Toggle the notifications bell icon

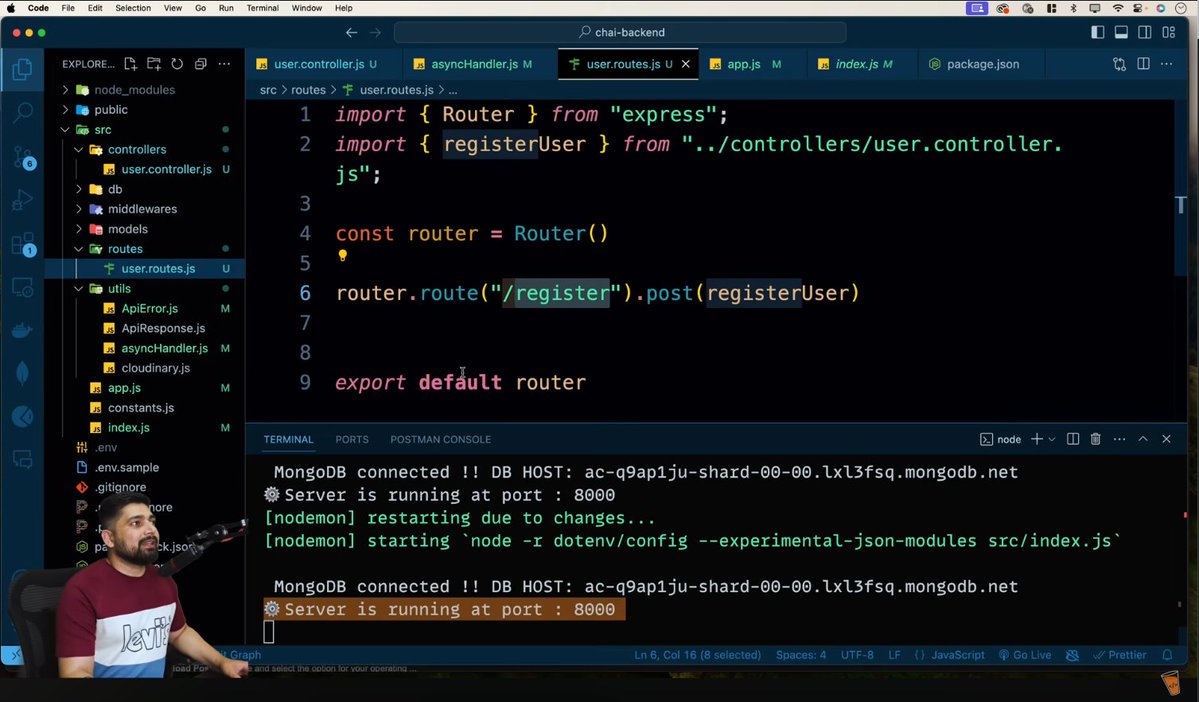(x=1167, y=655)
